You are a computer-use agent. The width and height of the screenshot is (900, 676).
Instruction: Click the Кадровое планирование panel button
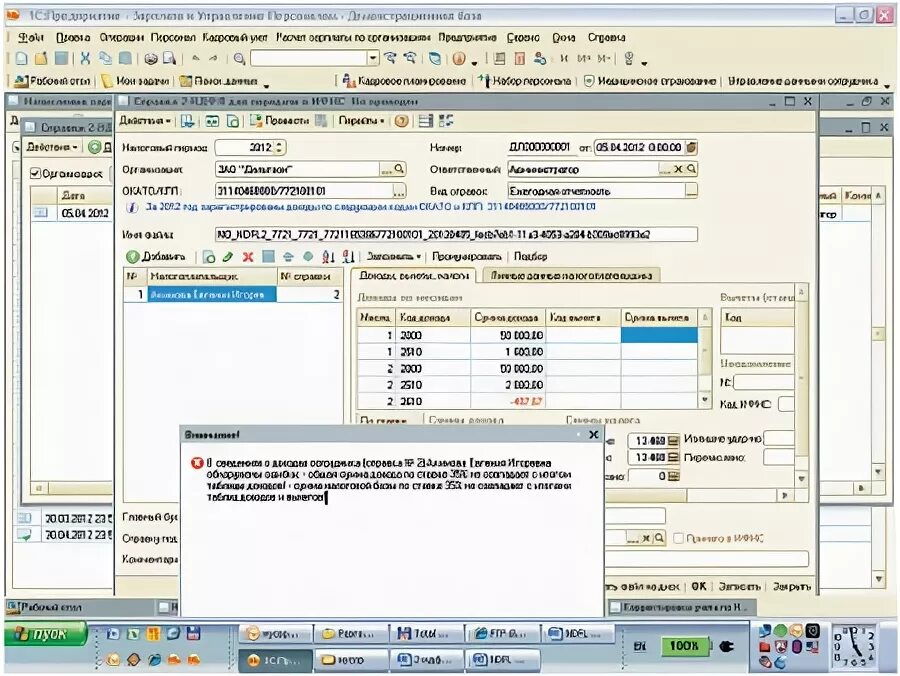coord(405,81)
